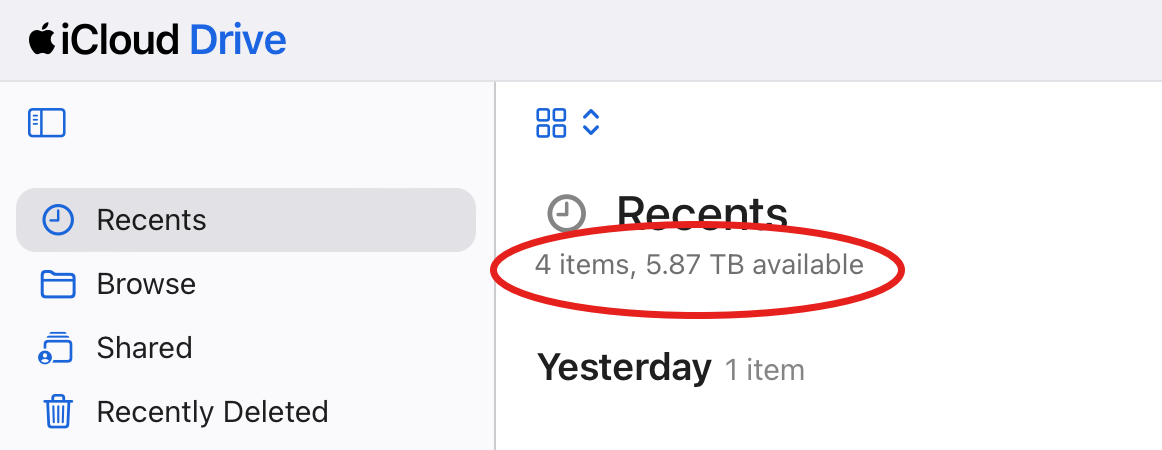
Task: Click the grid view icon
Action: [x=551, y=123]
